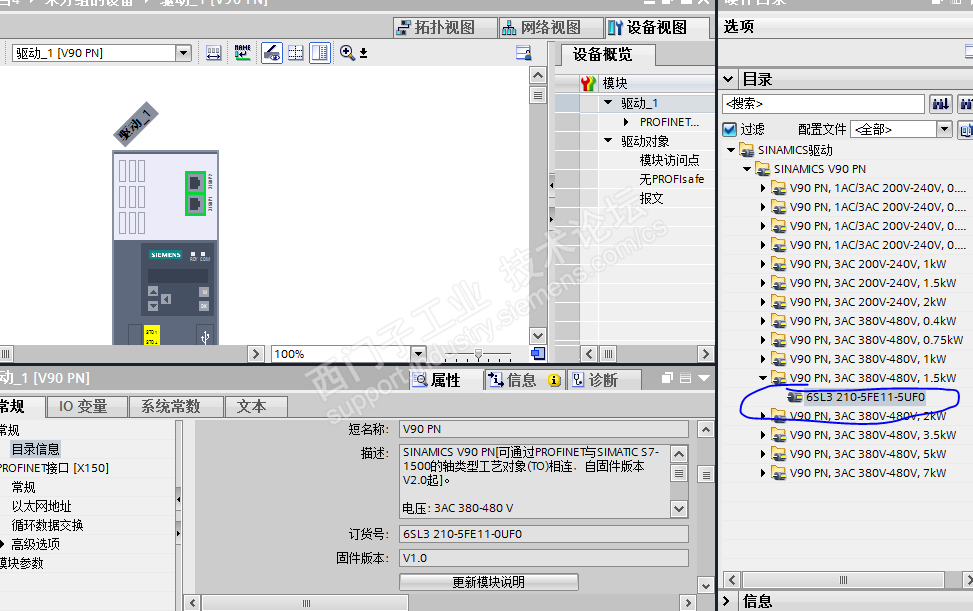This screenshot has width=973, height=611.
Task: Open the 设备概览 device overview tab
Action: [608, 55]
